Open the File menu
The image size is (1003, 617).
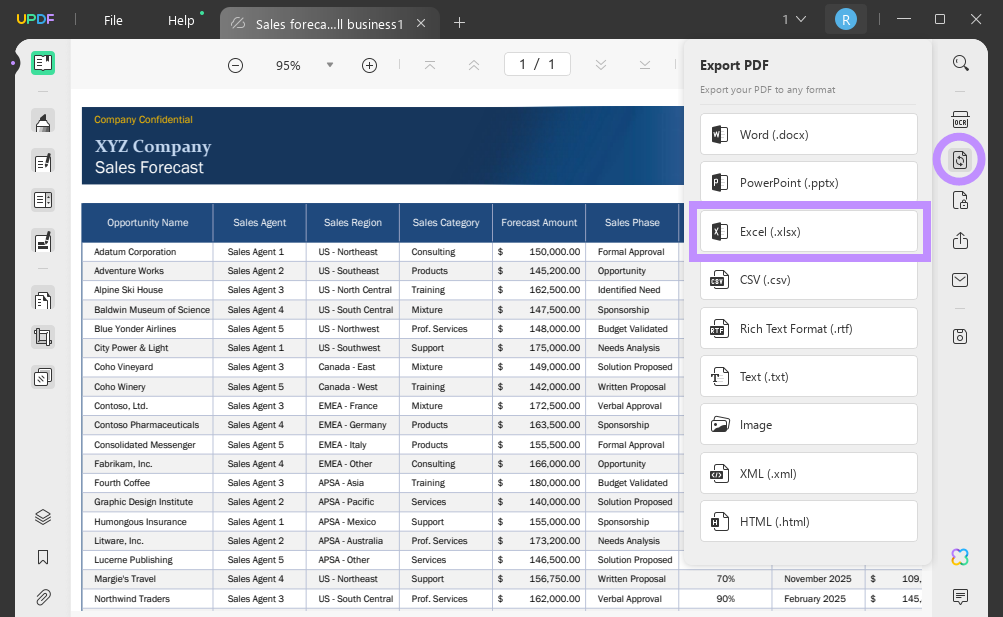pyautogui.click(x=113, y=19)
